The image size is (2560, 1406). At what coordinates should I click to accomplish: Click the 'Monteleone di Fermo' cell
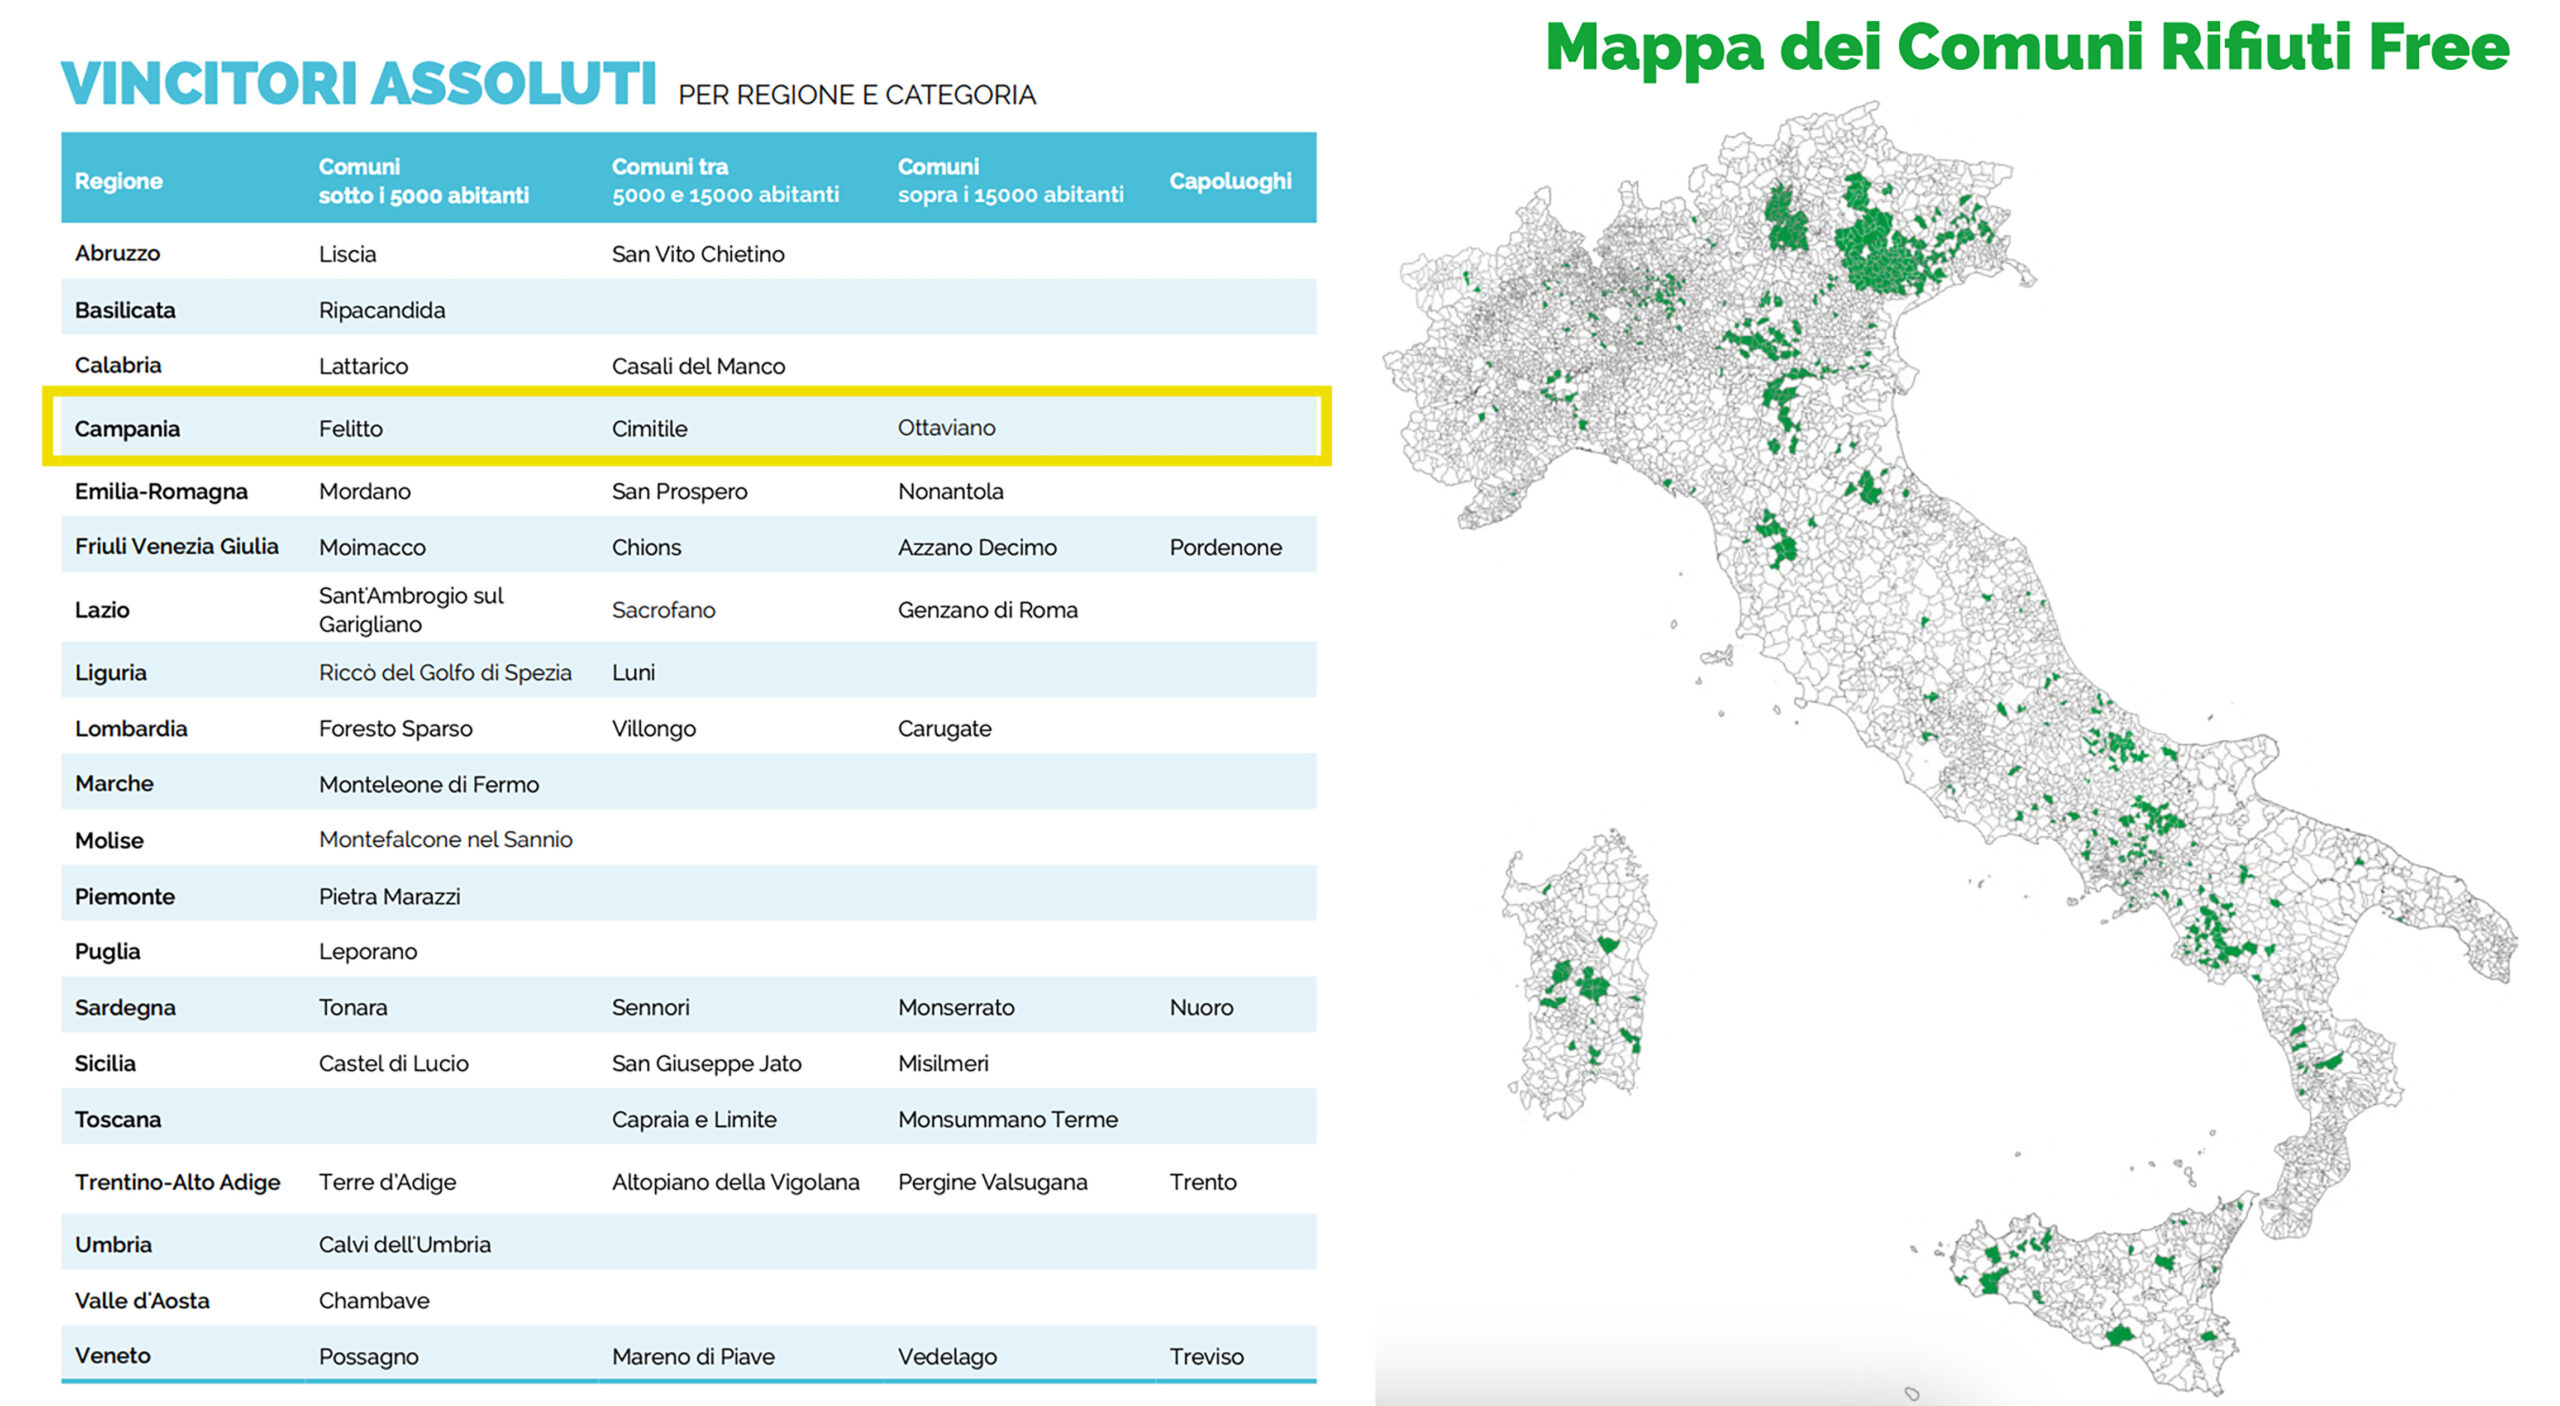[428, 784]
